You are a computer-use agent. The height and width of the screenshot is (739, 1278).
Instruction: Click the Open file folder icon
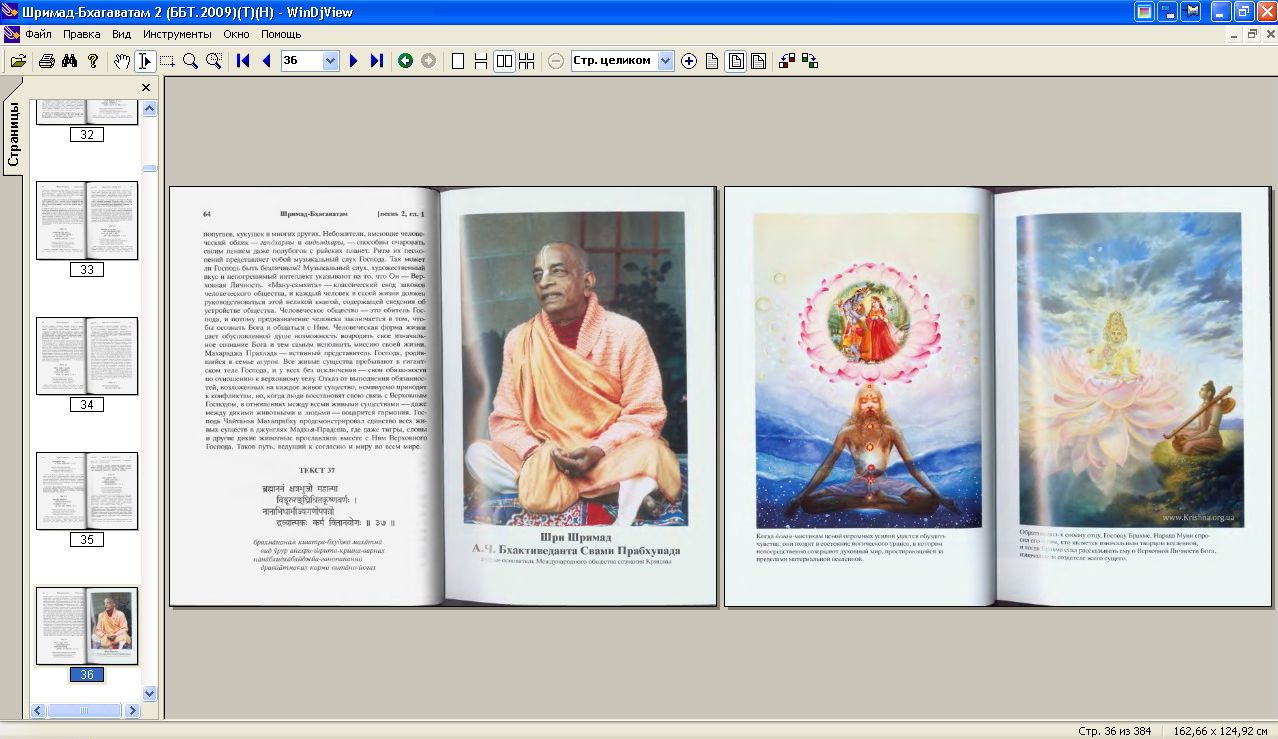(18, 61)
